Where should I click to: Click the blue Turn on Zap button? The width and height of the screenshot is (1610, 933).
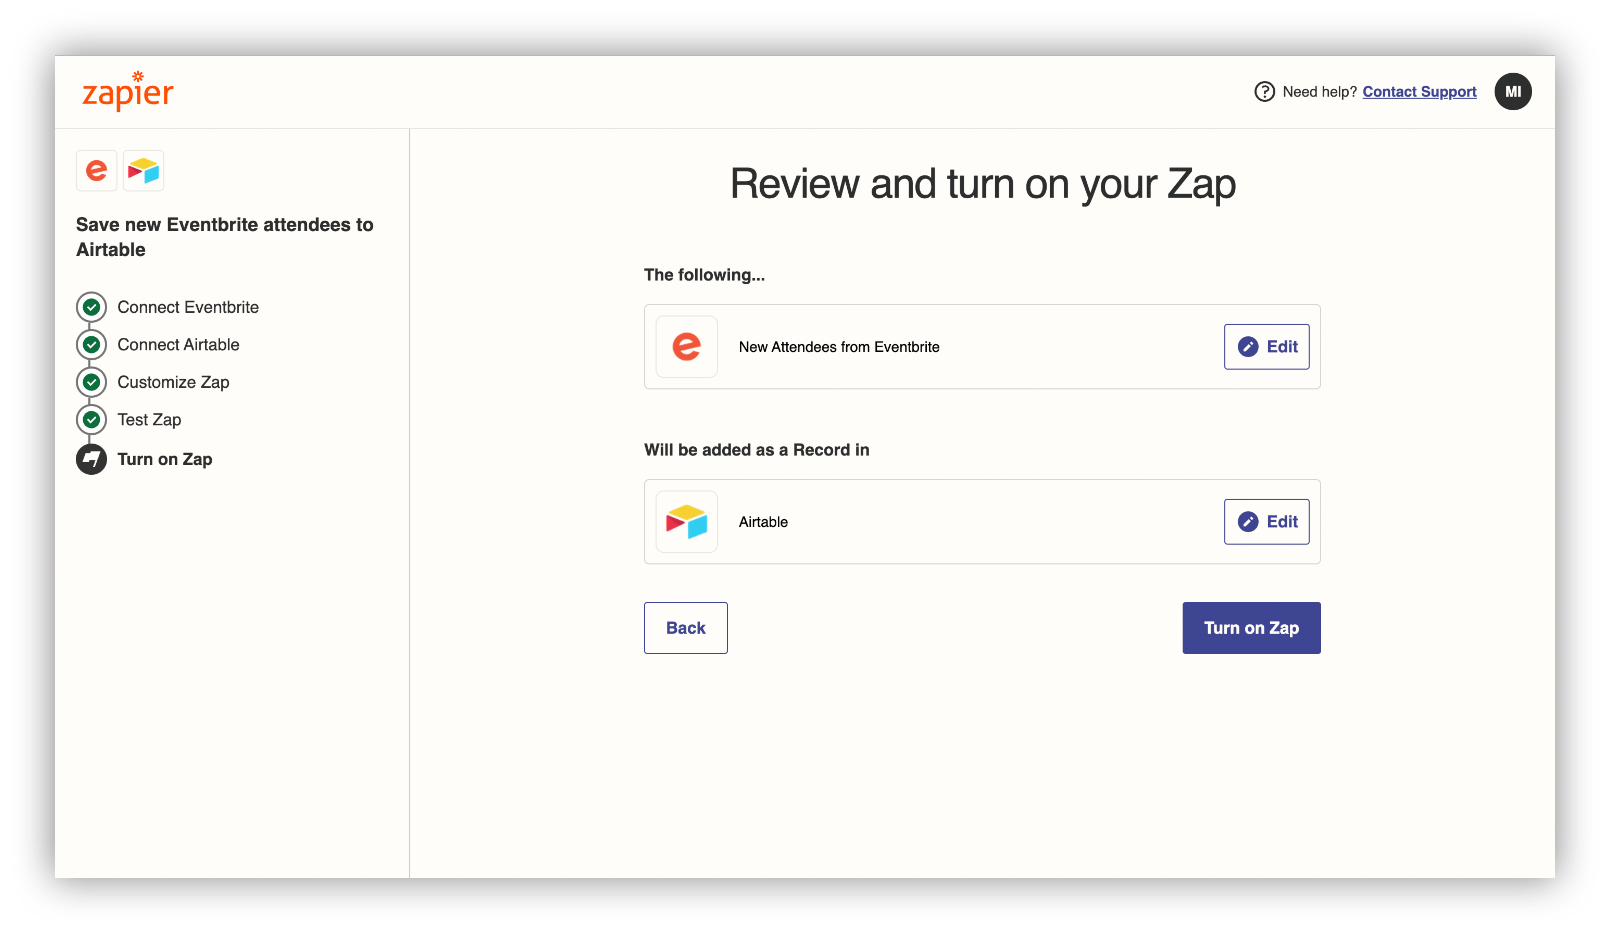(1251, 628)
